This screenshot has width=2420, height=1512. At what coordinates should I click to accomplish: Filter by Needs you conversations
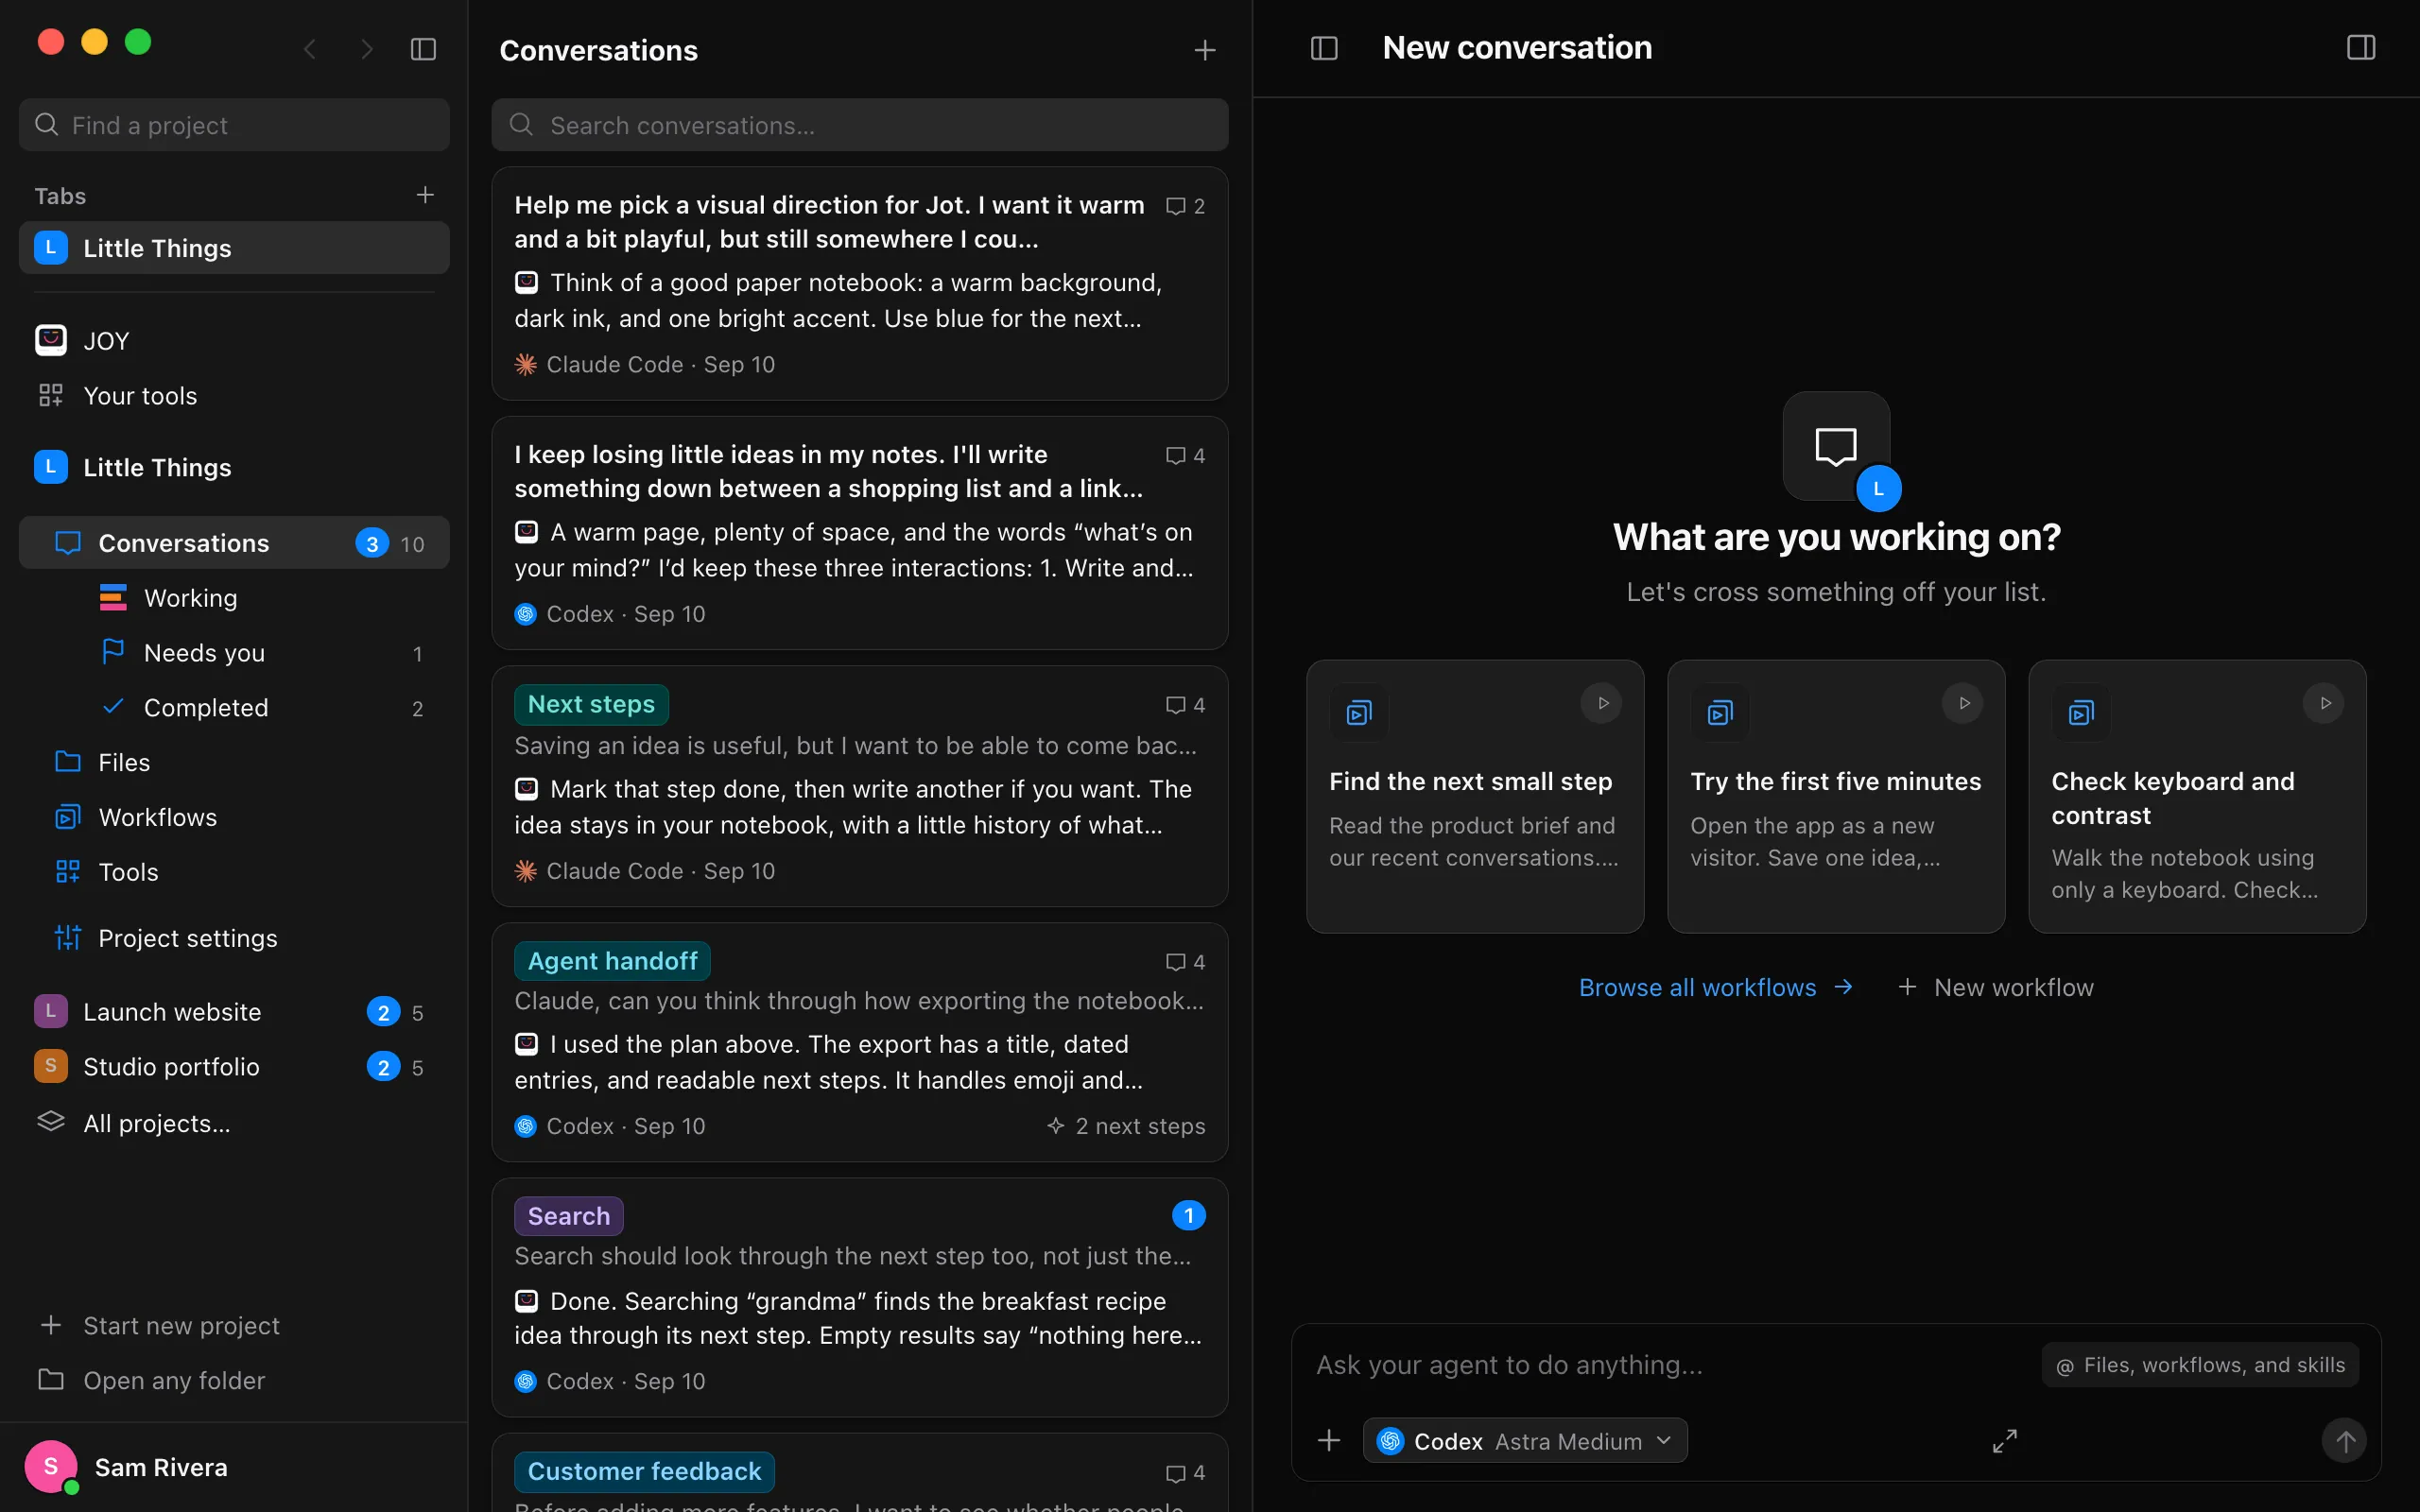pos(234,653)
